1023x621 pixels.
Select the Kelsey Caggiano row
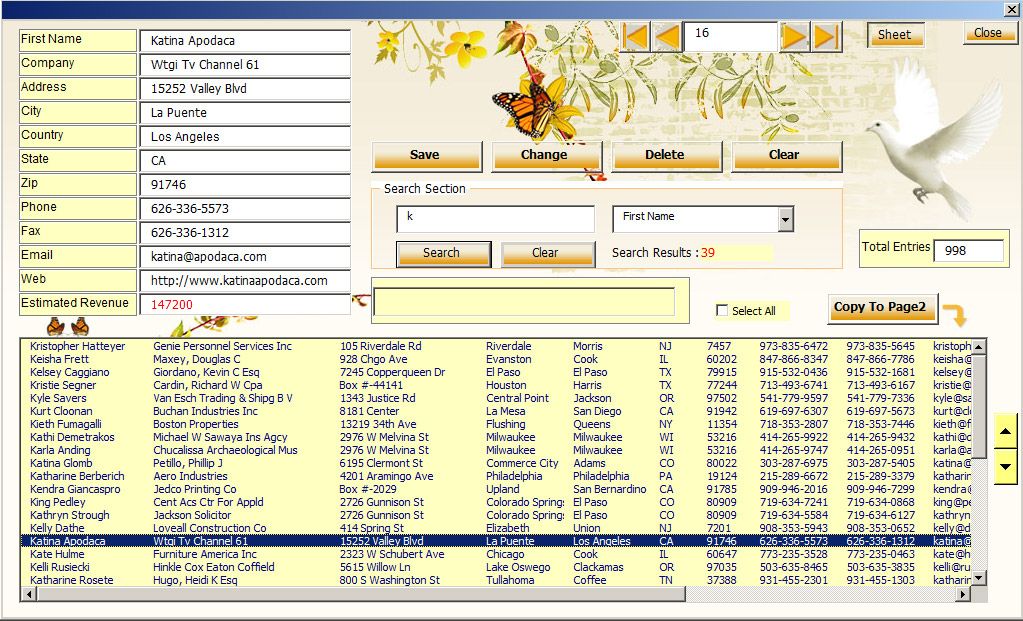pos(496,372)
